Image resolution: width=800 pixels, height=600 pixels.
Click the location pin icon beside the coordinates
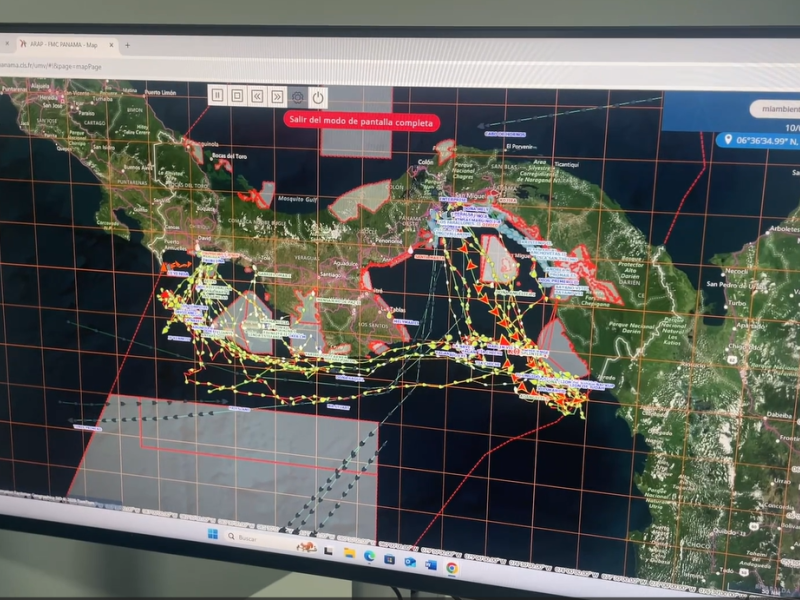[728, 140]
